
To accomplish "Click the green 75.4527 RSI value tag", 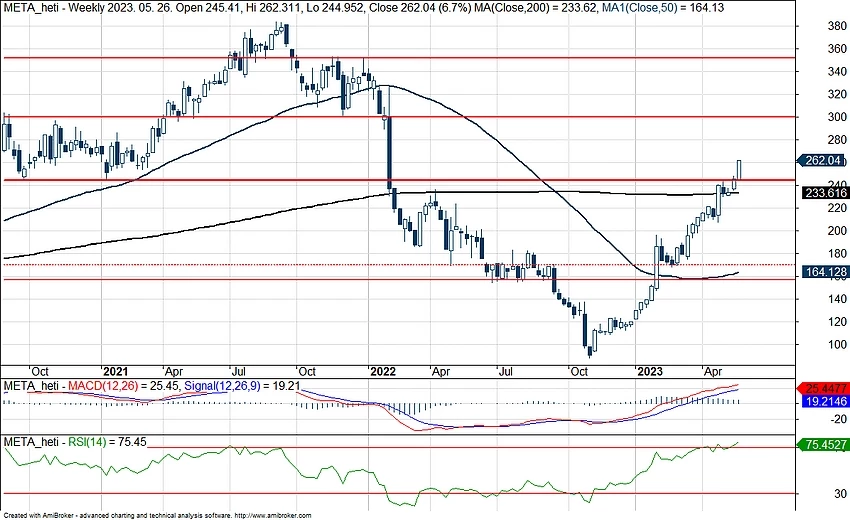I will click(x=822, y=445).
